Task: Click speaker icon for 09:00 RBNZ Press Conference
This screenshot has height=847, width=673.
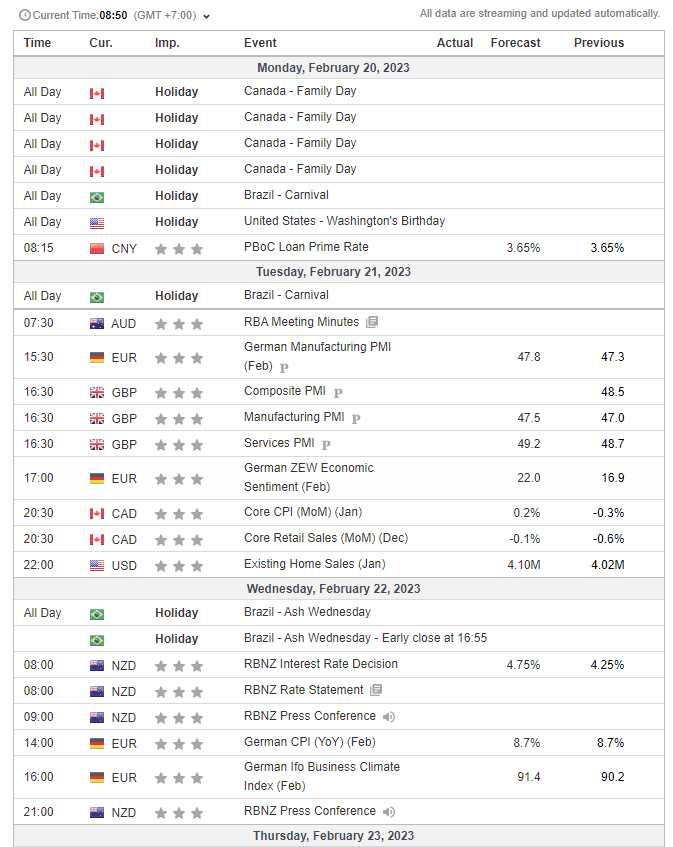Action: (x=389, y=717)
